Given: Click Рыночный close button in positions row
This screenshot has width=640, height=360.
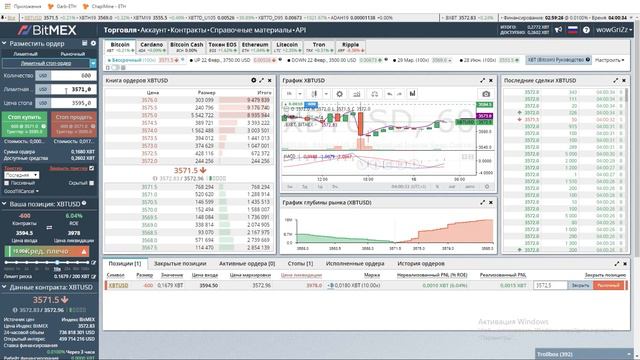Looking at the screenshot, I should tap(608, 285).
